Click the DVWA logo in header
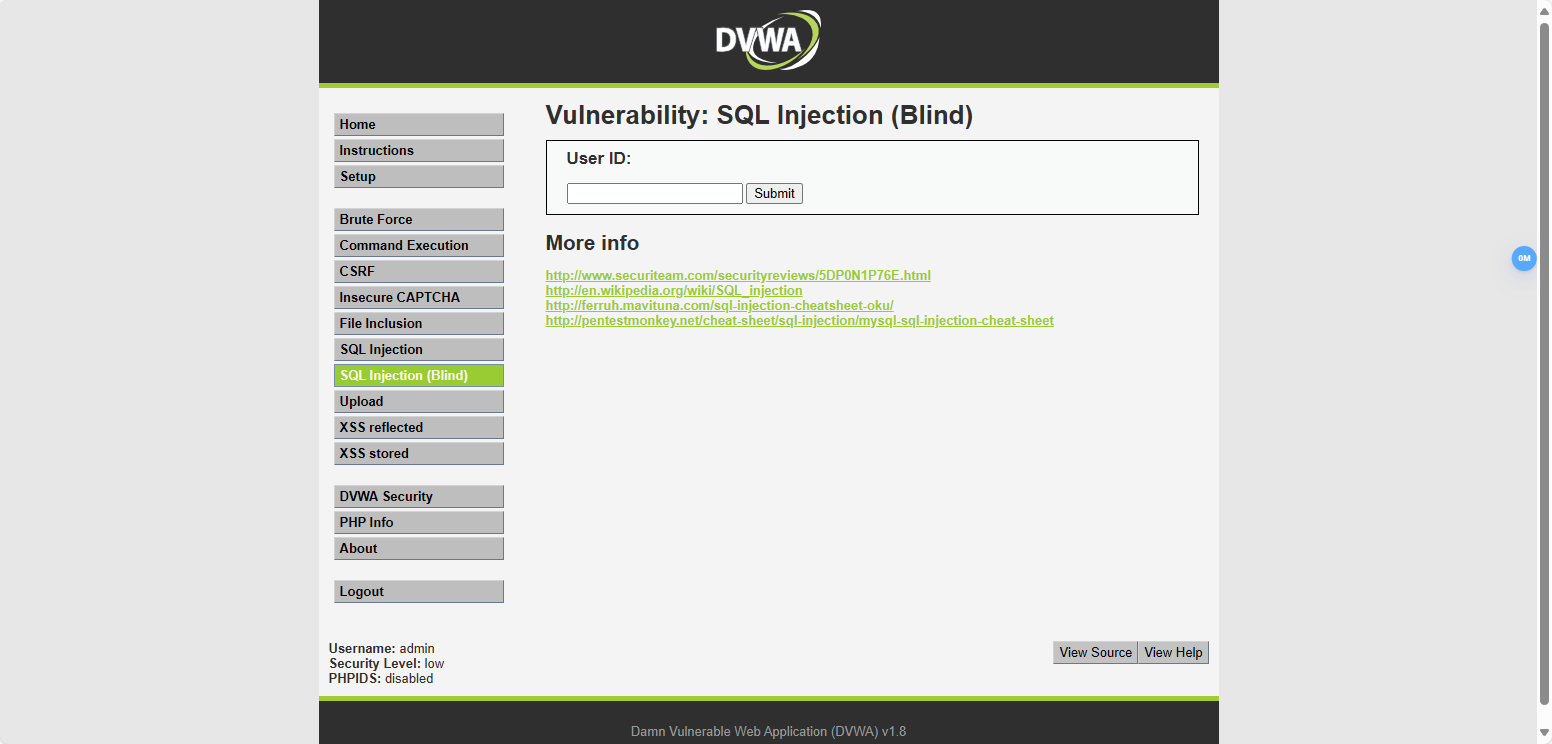This screenshot has width=1552, height=744. click(768, 41)
